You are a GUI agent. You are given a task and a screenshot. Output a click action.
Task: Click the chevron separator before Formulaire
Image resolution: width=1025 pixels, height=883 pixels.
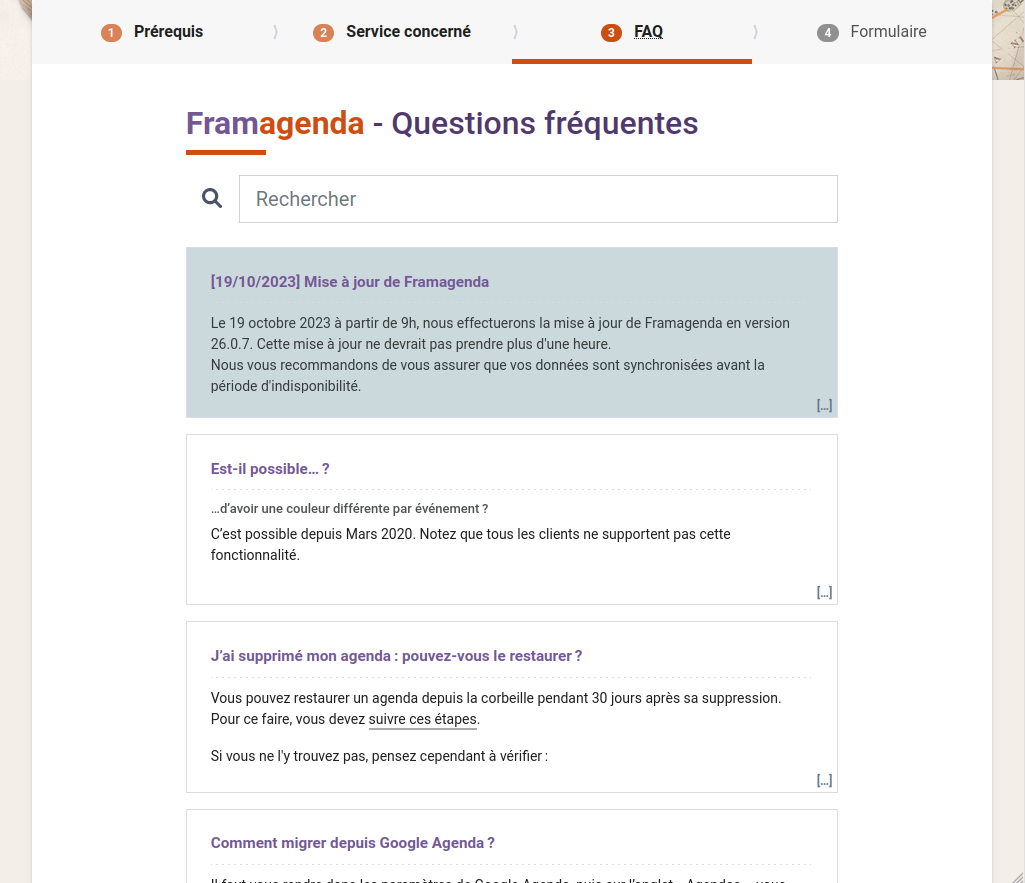[x=757, y=32]
